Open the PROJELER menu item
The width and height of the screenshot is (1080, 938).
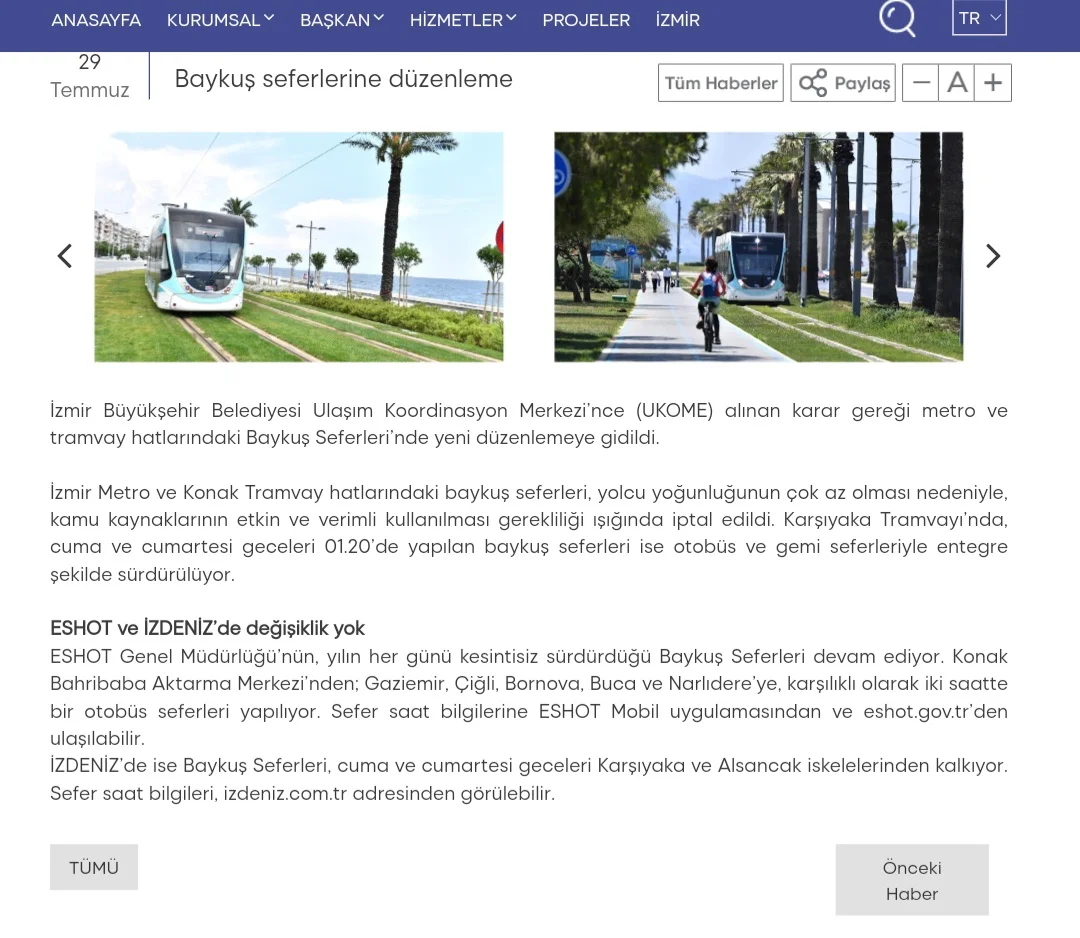click(x=586, y=20)
